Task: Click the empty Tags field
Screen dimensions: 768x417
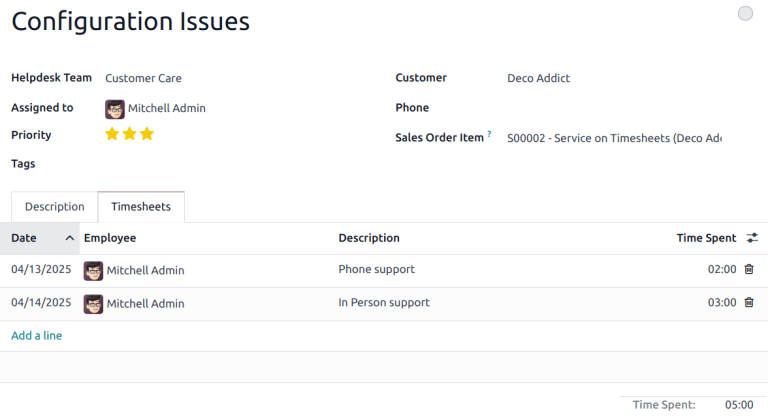Action: point(200,164)
